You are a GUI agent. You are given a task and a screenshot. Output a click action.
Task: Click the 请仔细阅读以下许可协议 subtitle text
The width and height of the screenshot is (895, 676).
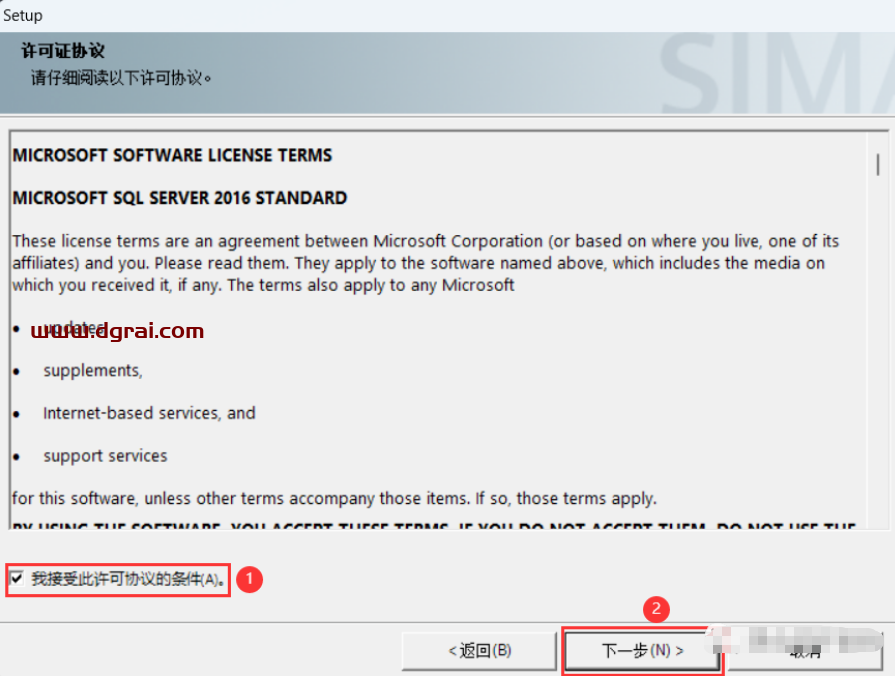(121, 77)
